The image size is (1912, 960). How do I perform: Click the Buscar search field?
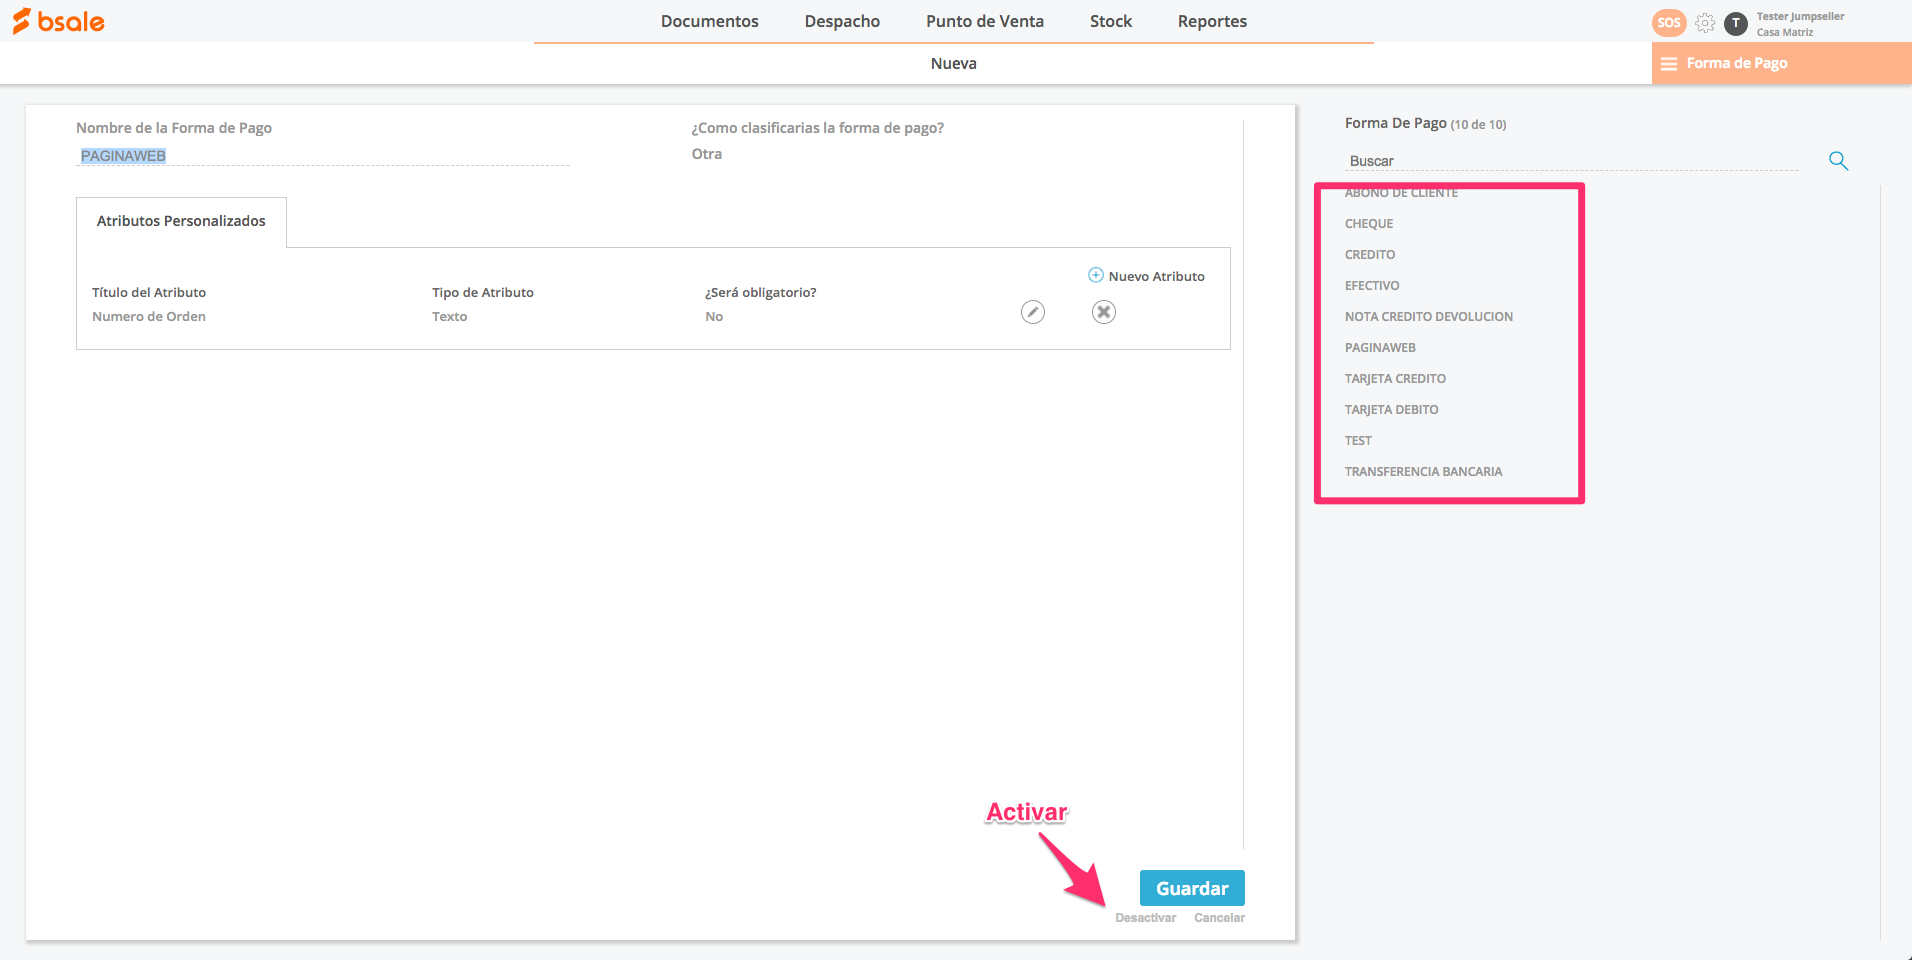tap(1571, 161)
